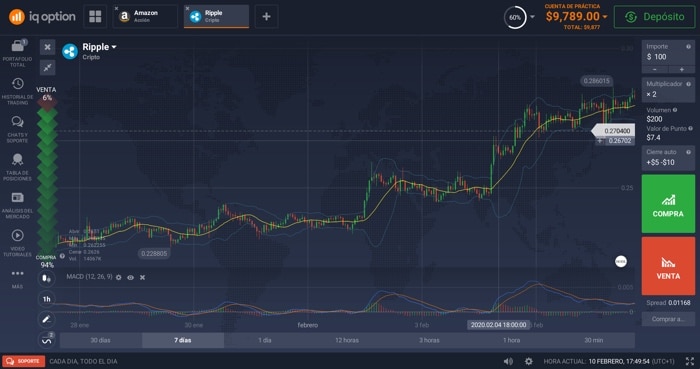The image size is (700, 369).
Task: Click the red VENTA button
Action: (x=668, y=266)
